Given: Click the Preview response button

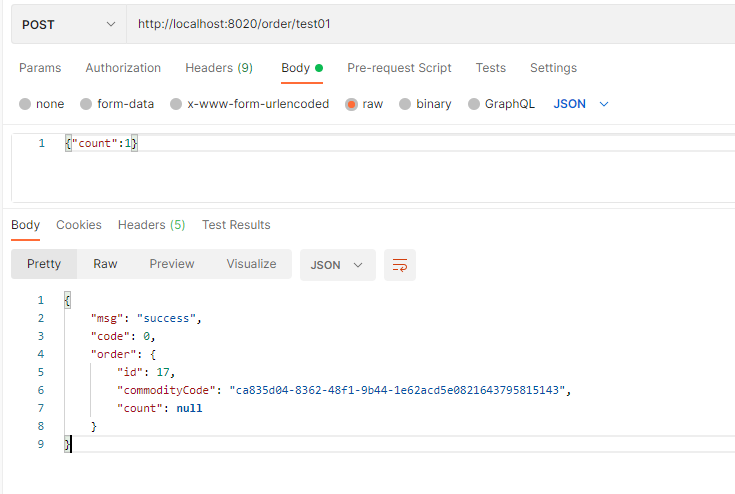Looking at the screenshot, I should coord(172,264).
